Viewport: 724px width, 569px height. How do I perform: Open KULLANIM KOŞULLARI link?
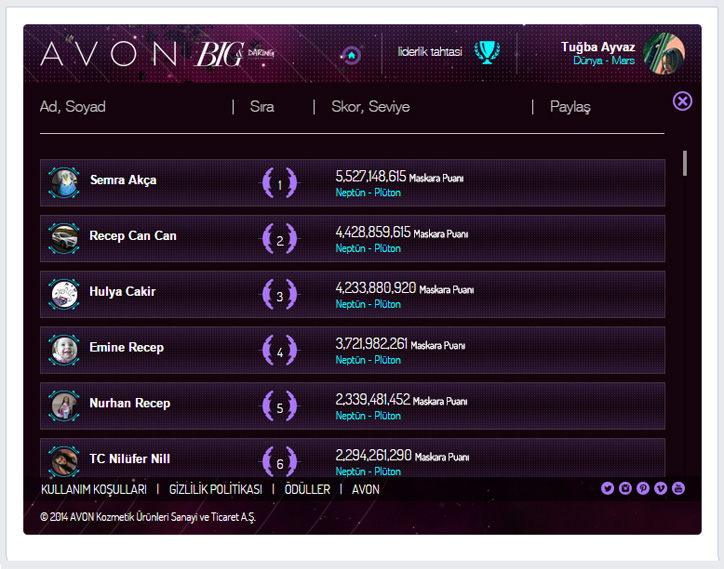(94, 489)
